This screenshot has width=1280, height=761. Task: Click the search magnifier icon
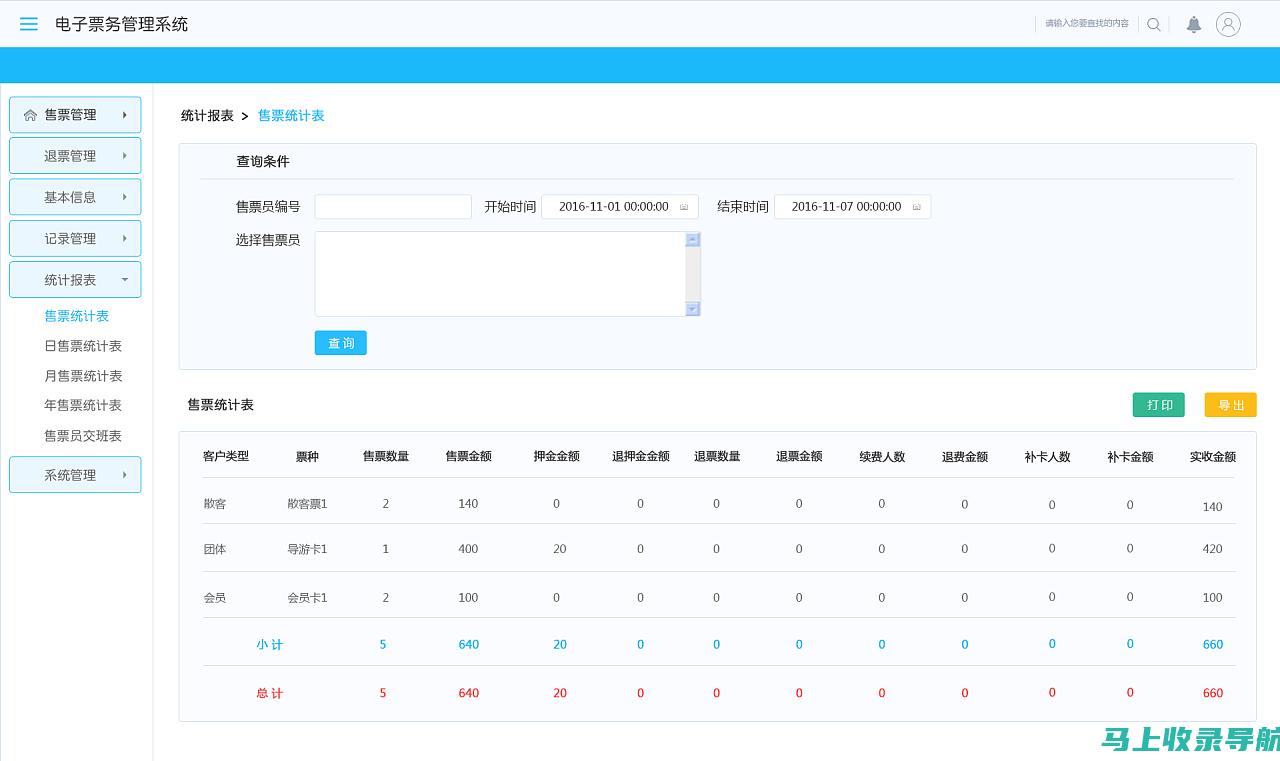tap(1154, 24)
